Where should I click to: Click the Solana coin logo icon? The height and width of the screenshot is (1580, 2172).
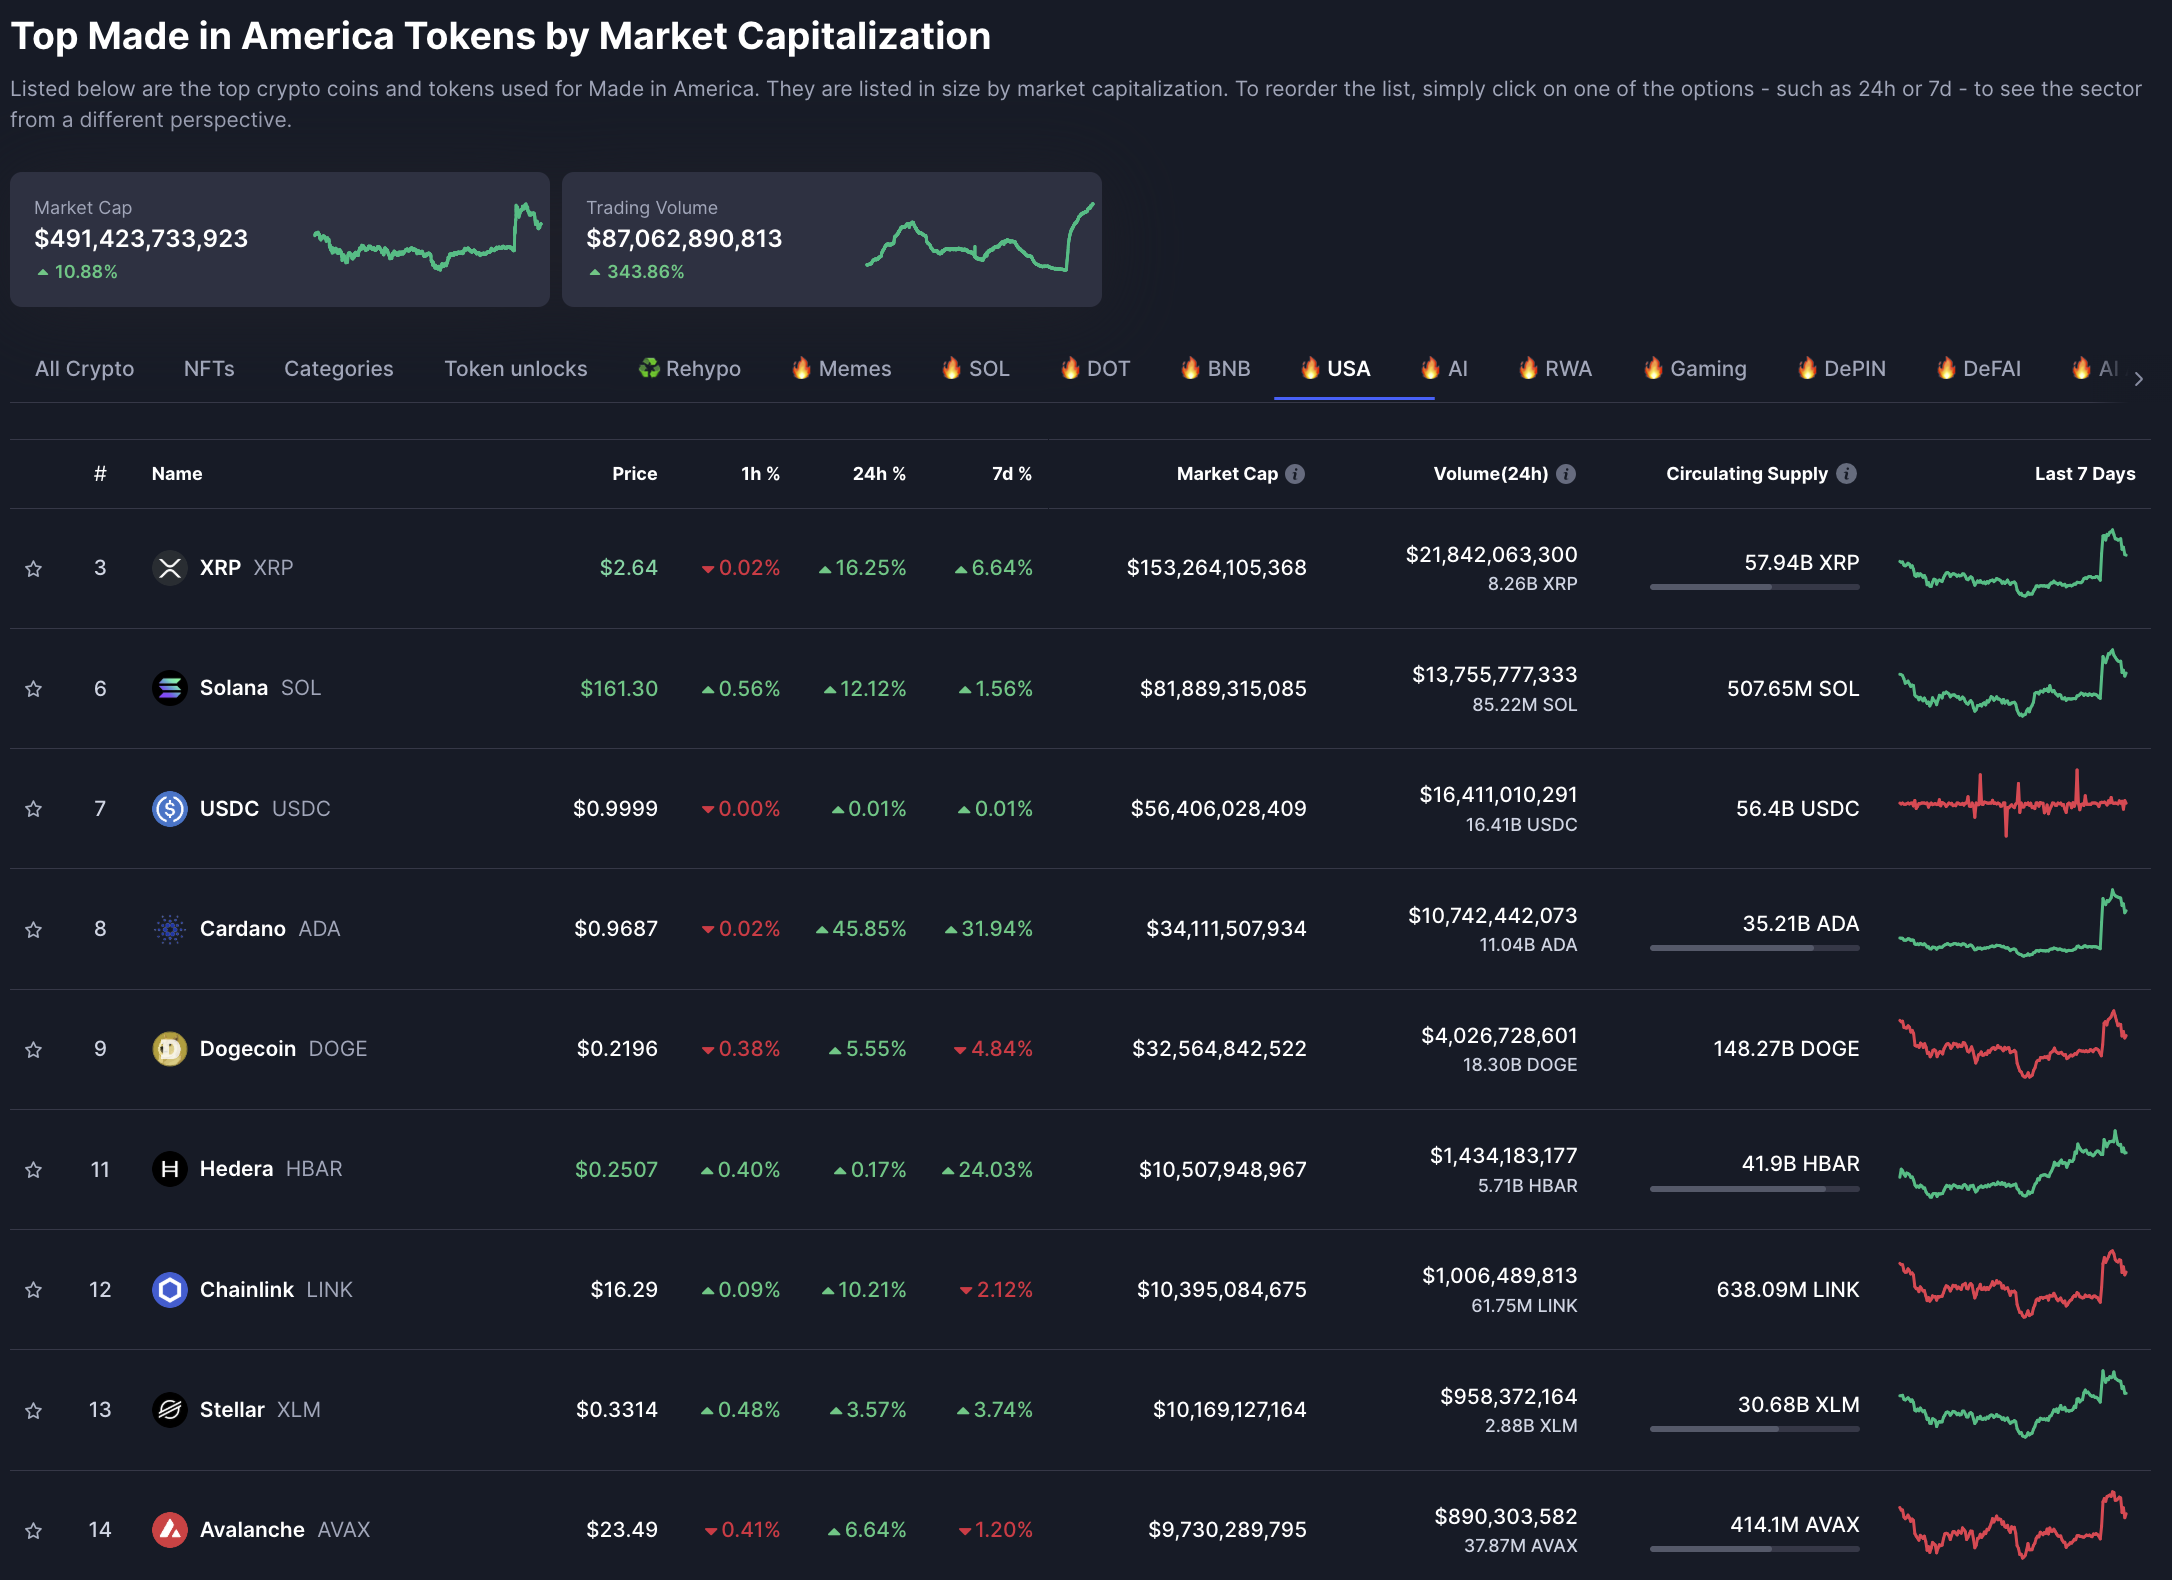point(170,688)
